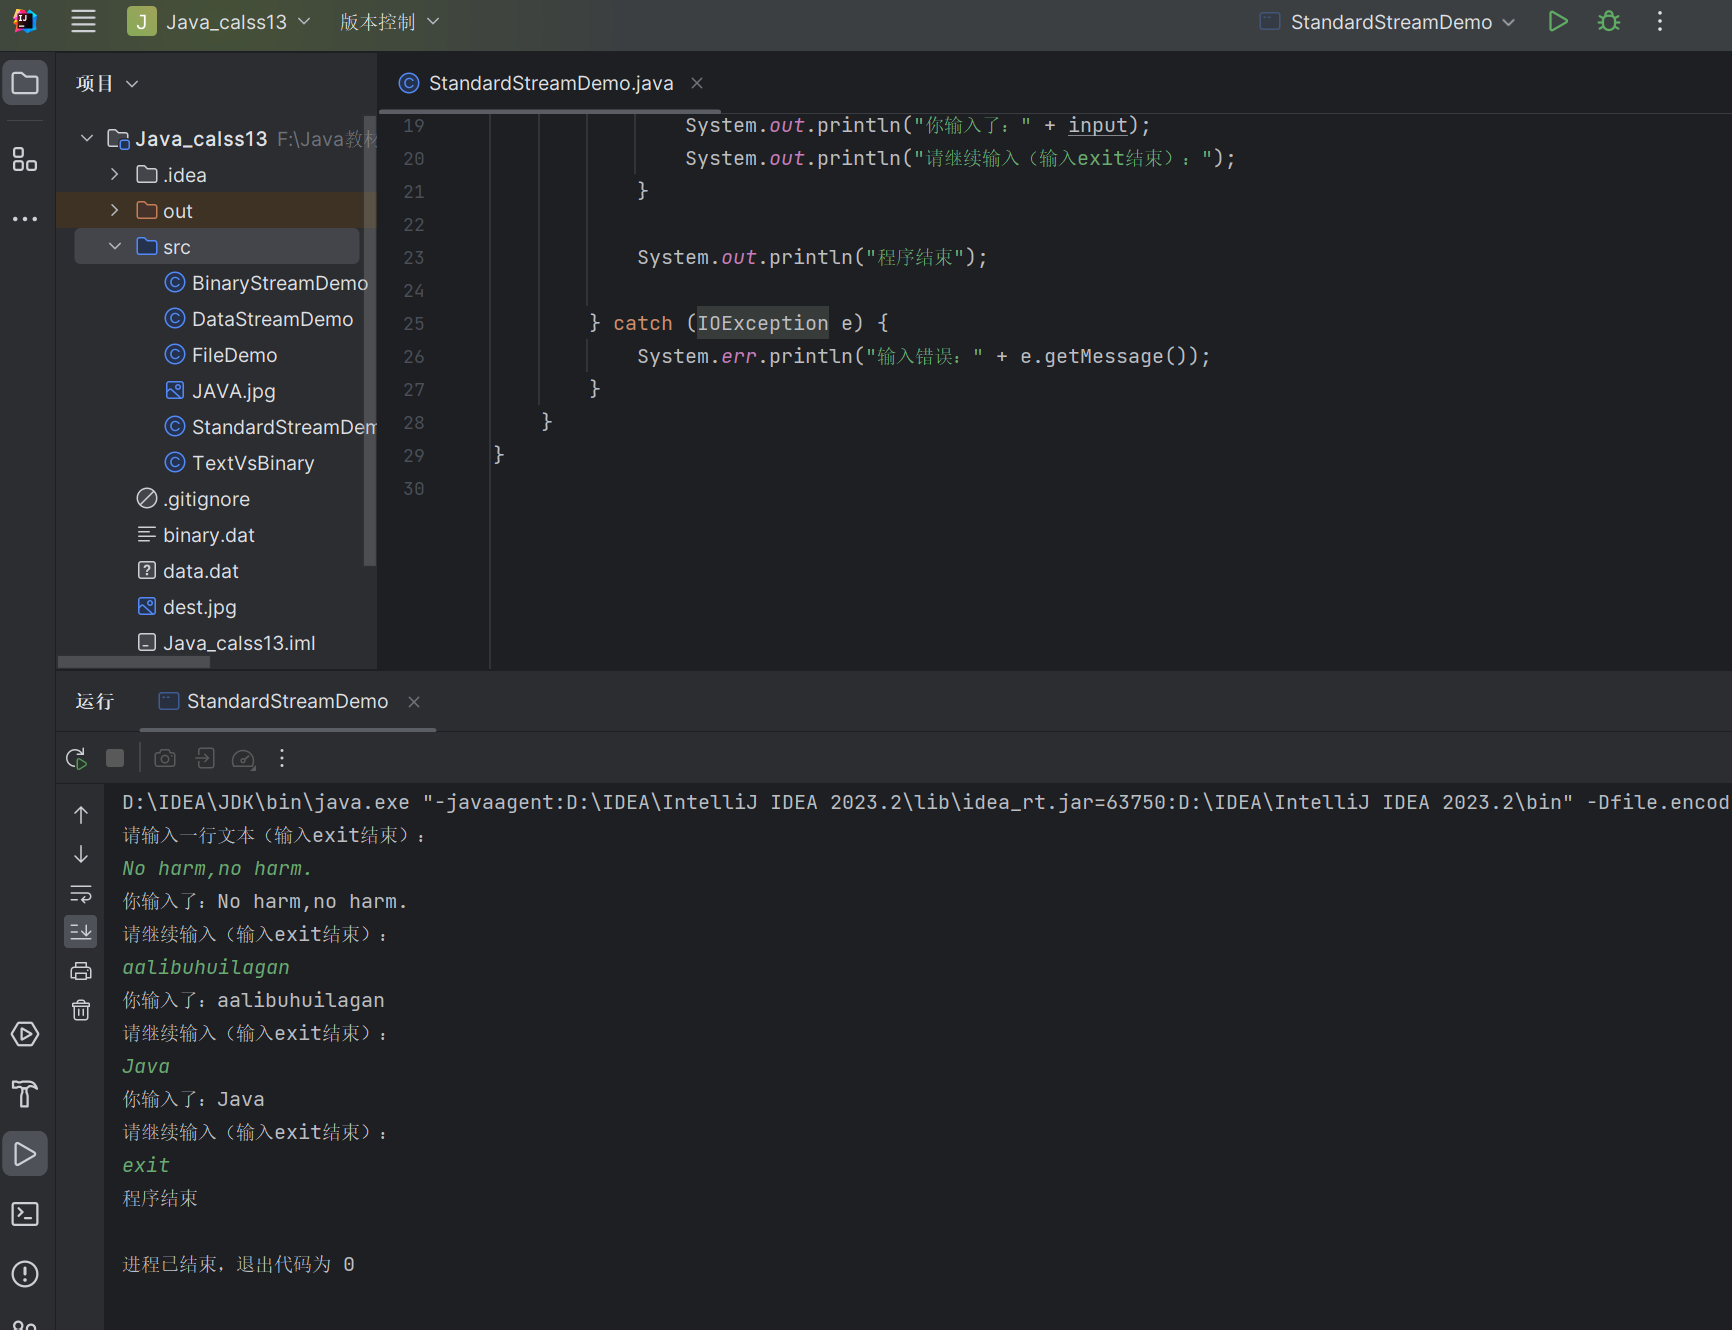1732x1330 pixels.
Task: Toggle the Project tool window folder icon
Action: [x=25, y=83]
